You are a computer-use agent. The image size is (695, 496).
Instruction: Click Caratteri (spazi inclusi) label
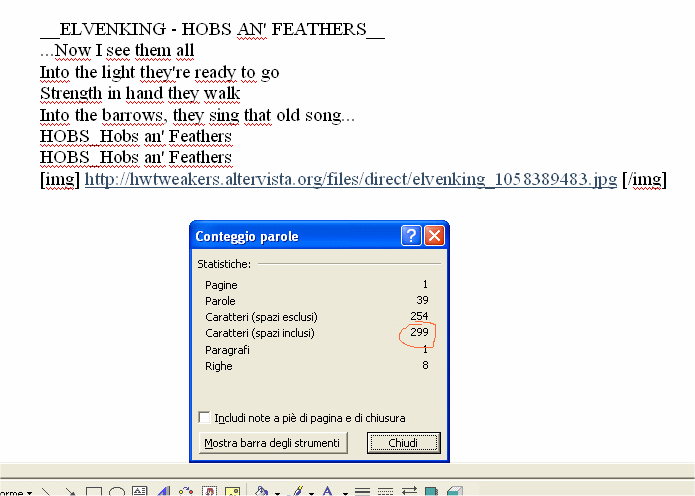click(260, 333)
